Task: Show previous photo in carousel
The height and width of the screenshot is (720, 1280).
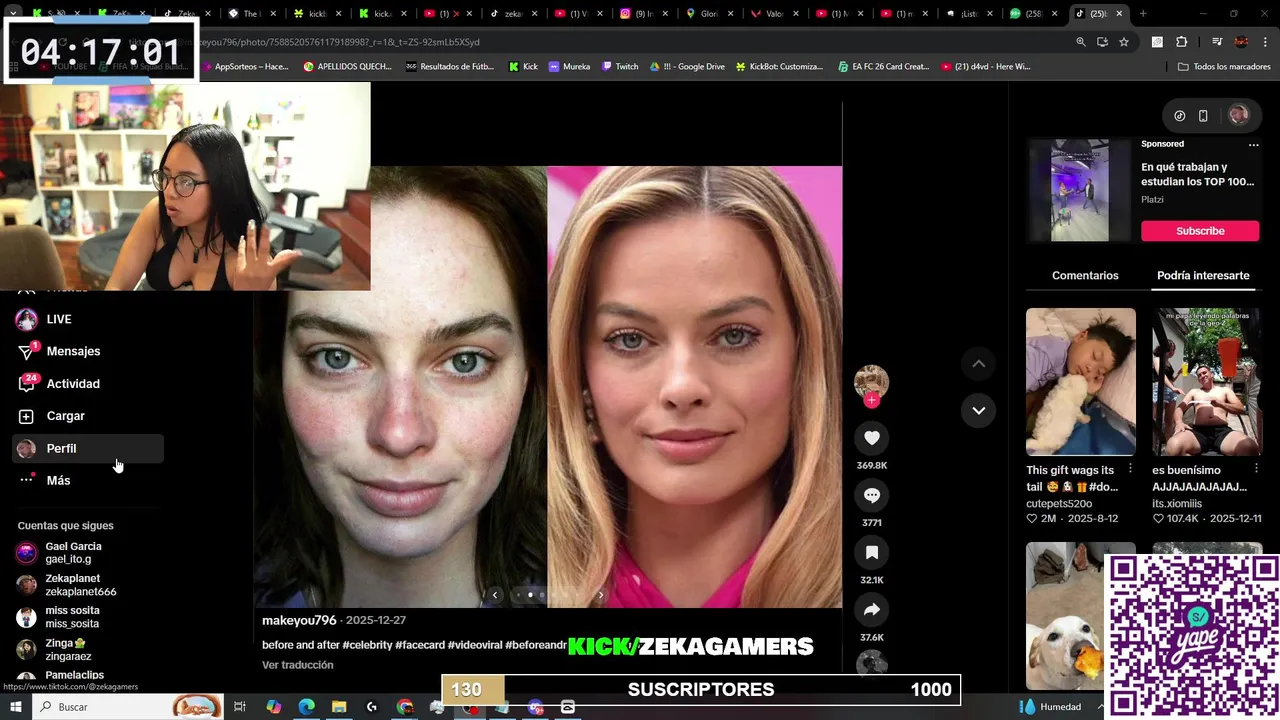Action: (x=495, y=595)
